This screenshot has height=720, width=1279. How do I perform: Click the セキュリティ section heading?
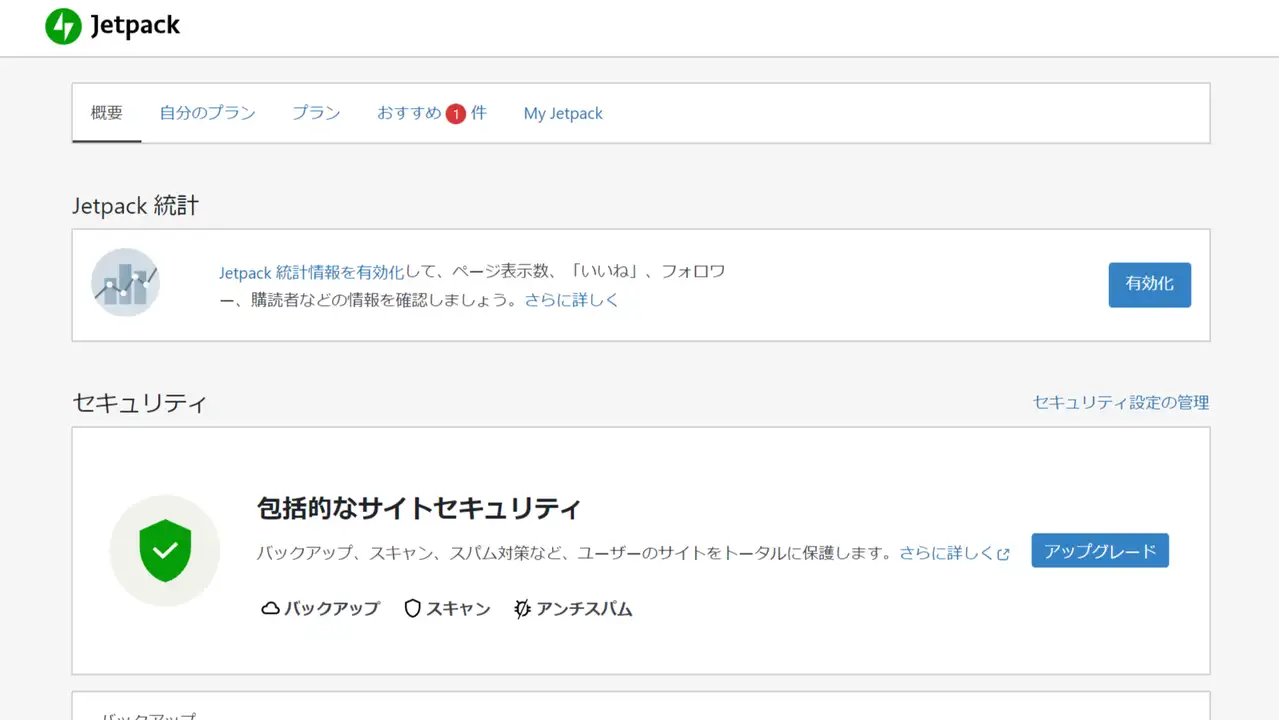pyautogui.click(x=140, y=403)
